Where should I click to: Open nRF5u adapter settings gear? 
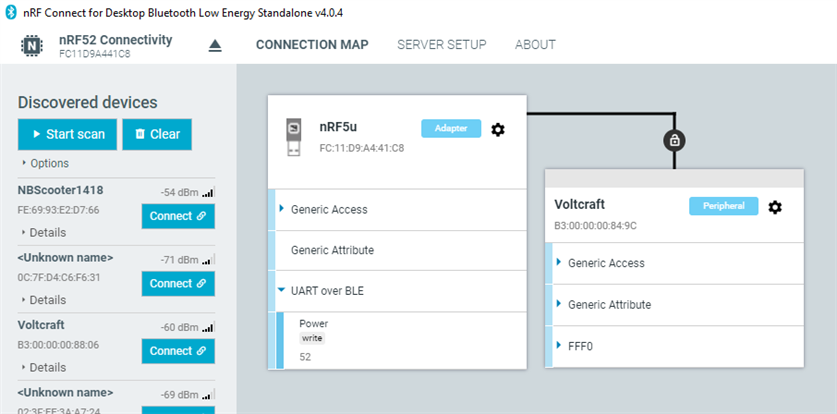(x=498, y=129)
